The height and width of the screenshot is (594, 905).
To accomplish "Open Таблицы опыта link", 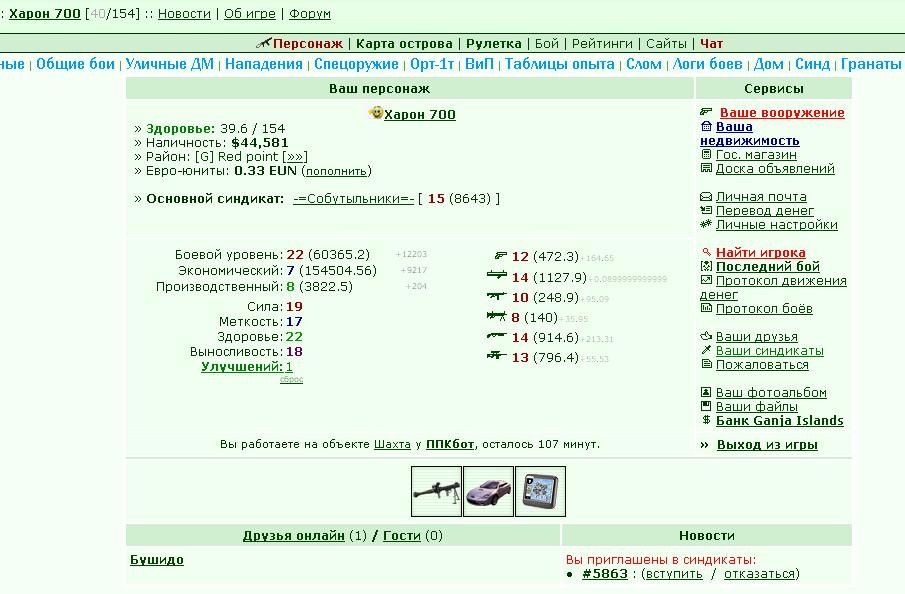I will (x=560, y=63).
